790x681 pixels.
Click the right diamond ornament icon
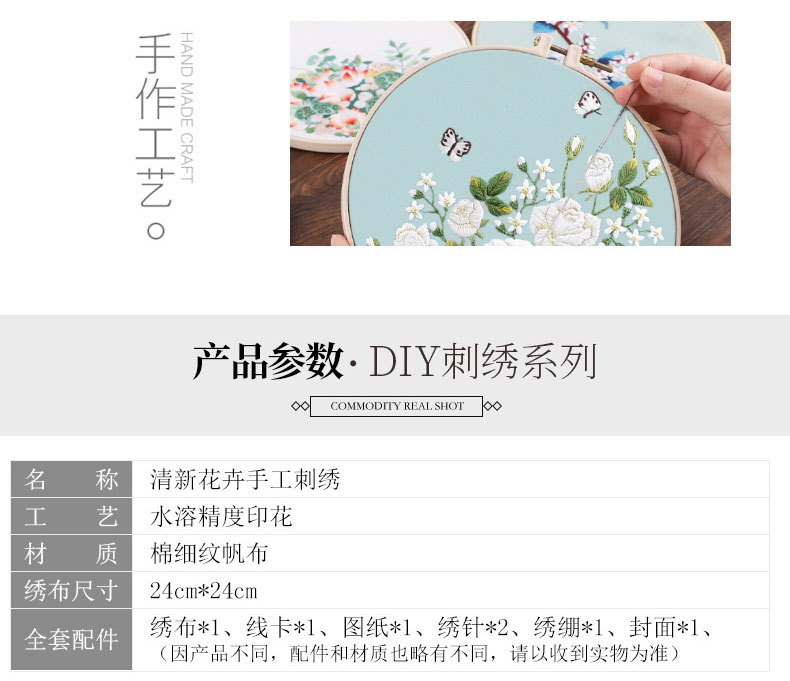(x=492, y=406)
